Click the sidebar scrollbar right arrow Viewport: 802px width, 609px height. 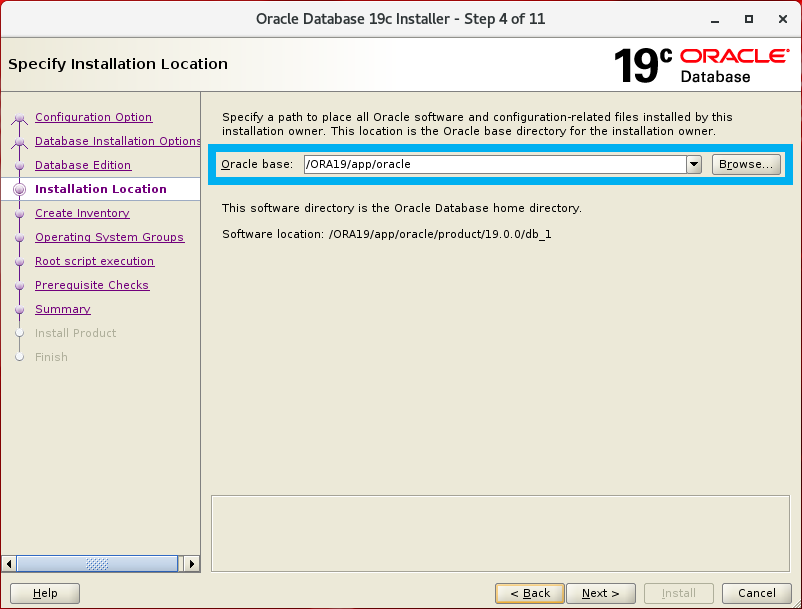tap(192, 564)
